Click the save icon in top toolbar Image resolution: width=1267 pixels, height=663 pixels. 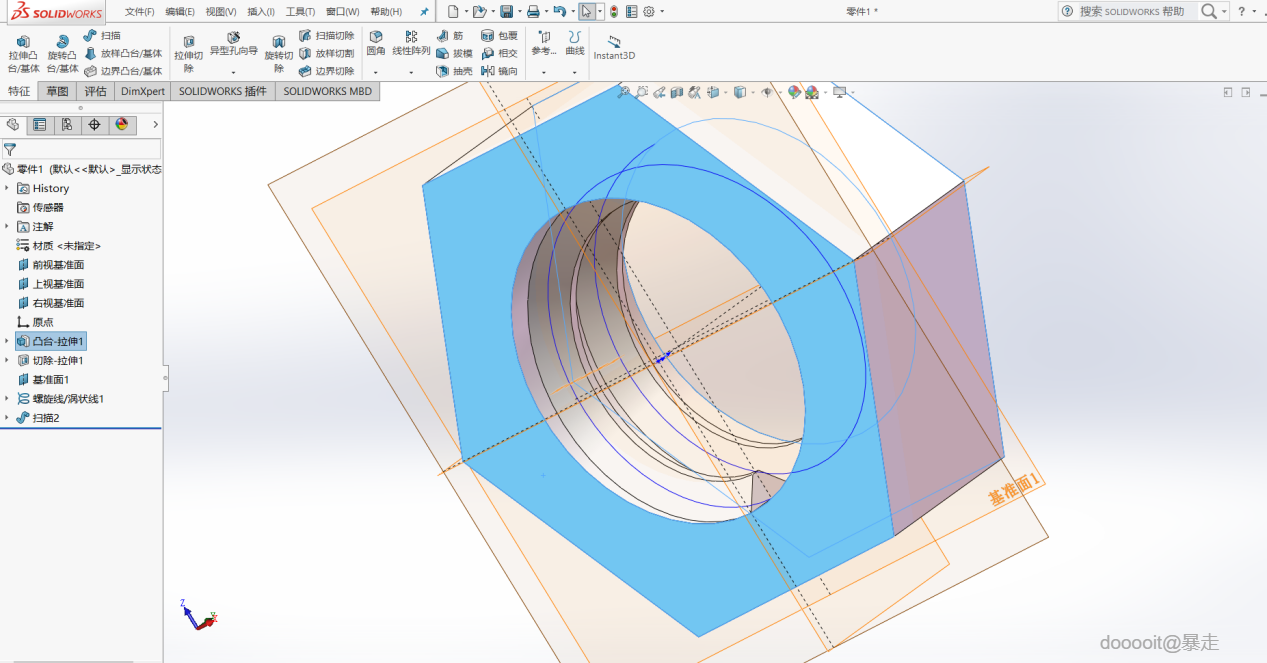click(x=506, y=12)
